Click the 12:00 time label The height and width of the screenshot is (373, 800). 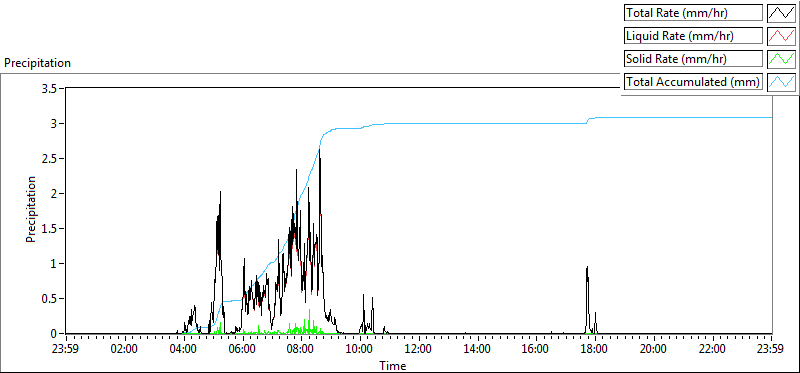[x=419, y=350]
